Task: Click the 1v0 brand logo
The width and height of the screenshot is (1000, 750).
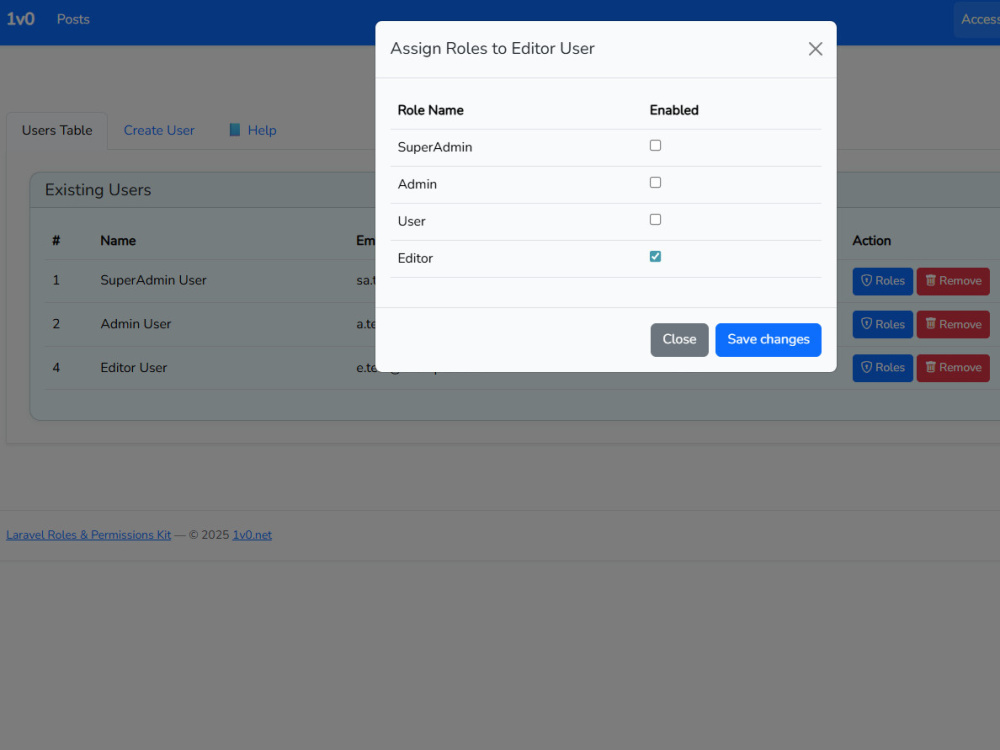Action: tap(20, 19)
